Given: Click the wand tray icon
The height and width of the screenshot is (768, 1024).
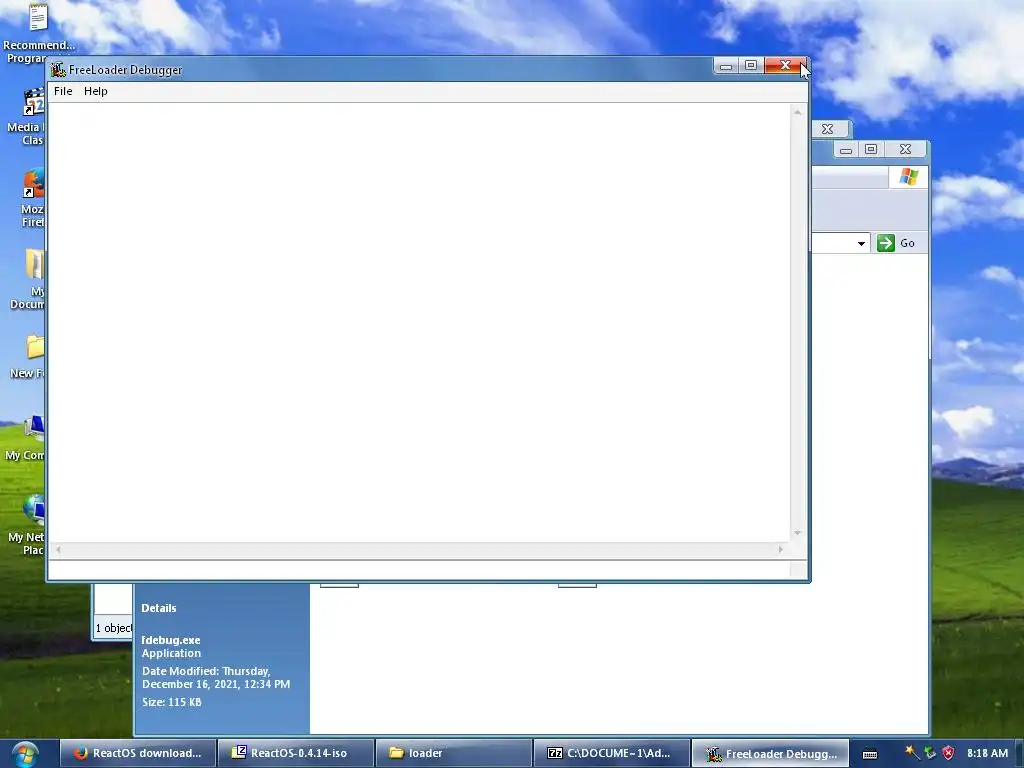Looking at the screenshot, I should (912, 753).
